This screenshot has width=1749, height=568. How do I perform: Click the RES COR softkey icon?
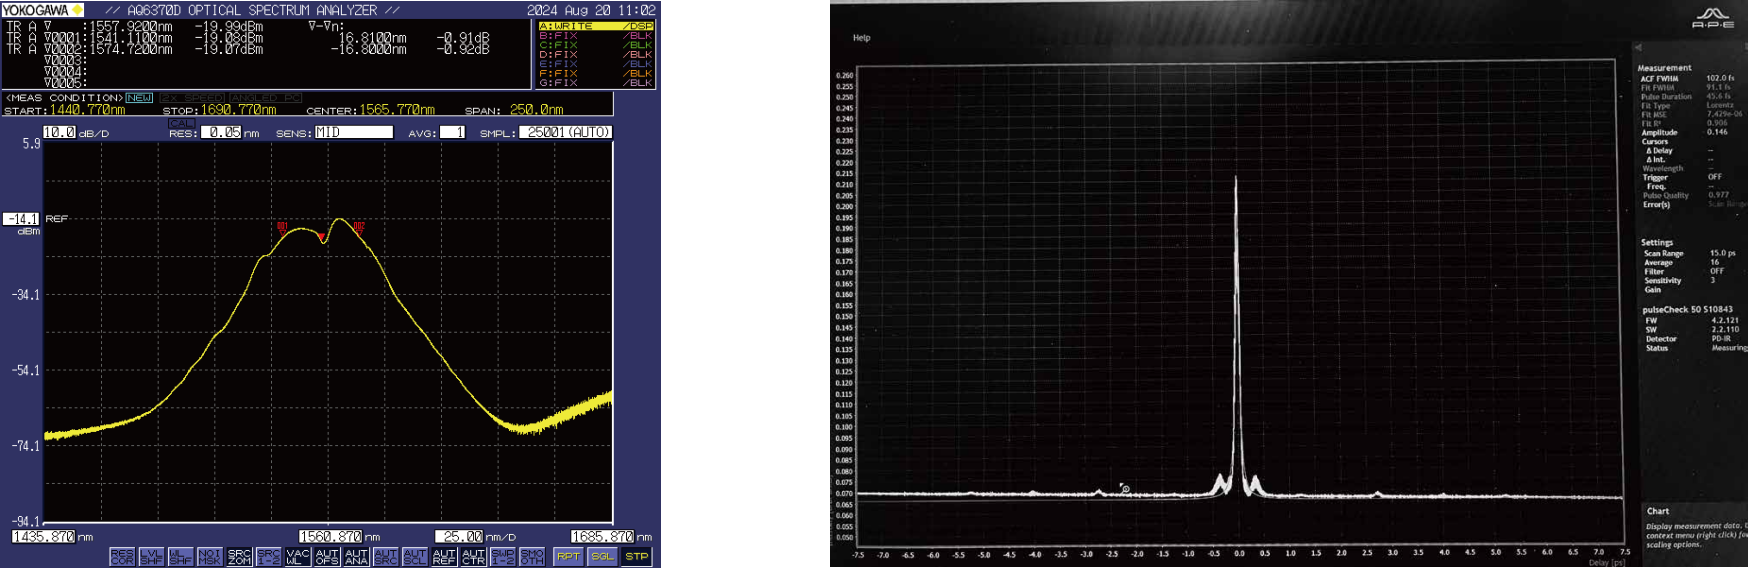point(122,556)
